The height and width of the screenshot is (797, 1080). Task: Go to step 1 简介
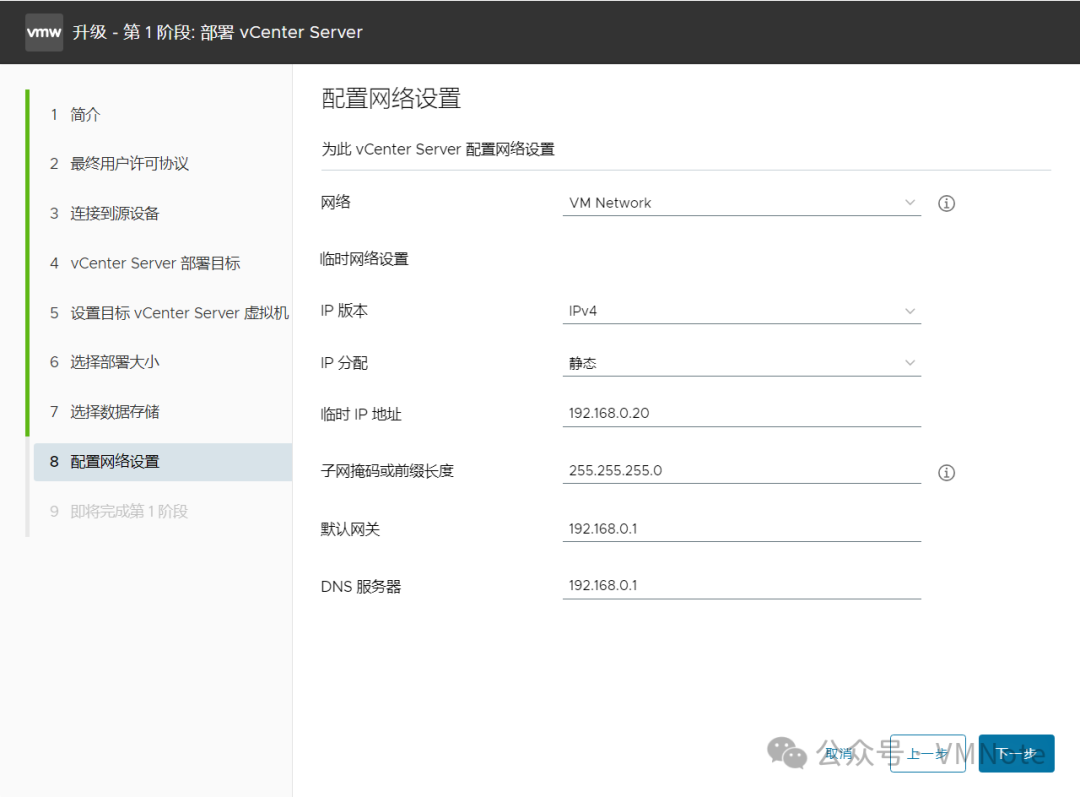pyautogui.click(x=75, y=114)
